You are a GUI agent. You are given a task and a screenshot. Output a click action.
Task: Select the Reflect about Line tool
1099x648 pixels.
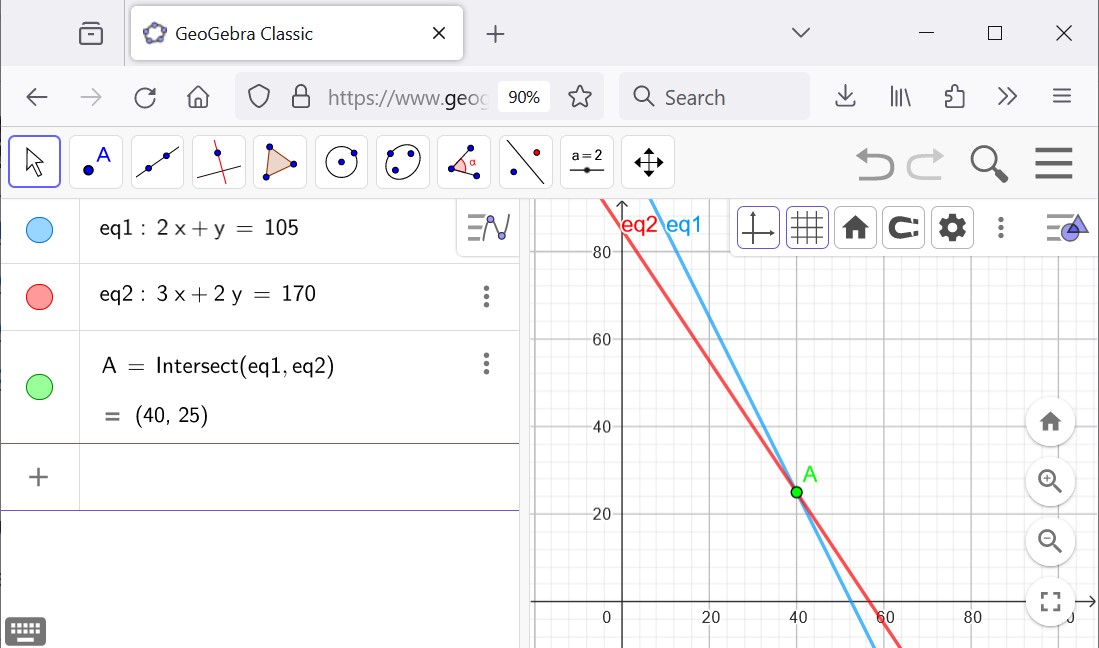pos(526,162)
